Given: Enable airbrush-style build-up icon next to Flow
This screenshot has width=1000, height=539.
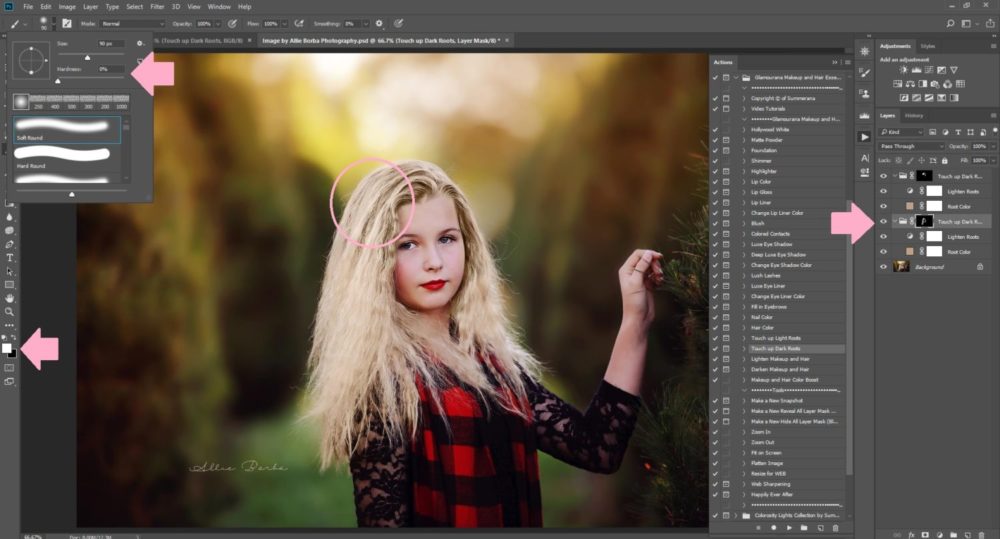Looking at the screenshot, I should [298, 24].
